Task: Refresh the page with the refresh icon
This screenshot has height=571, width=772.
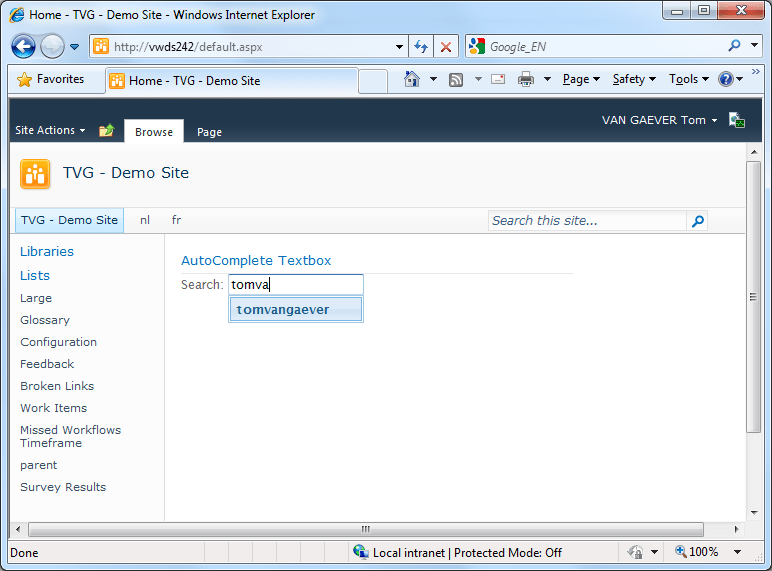Action: pos(421,47)
